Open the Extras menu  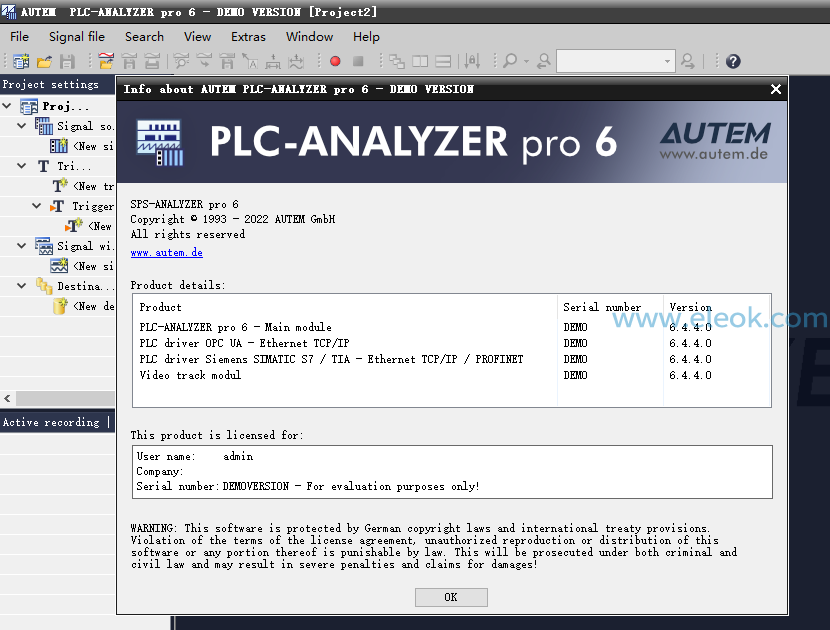click(x=248, y=37)
